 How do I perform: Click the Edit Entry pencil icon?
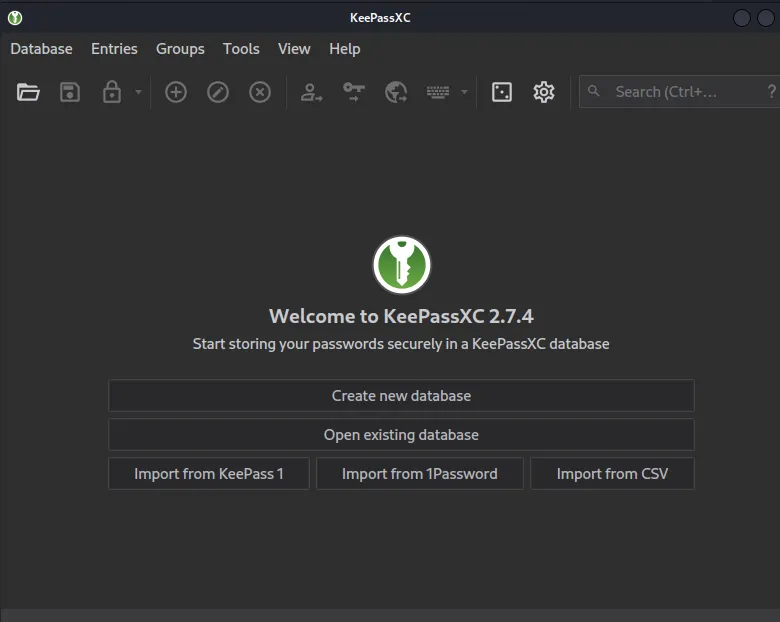click(217, 92)
